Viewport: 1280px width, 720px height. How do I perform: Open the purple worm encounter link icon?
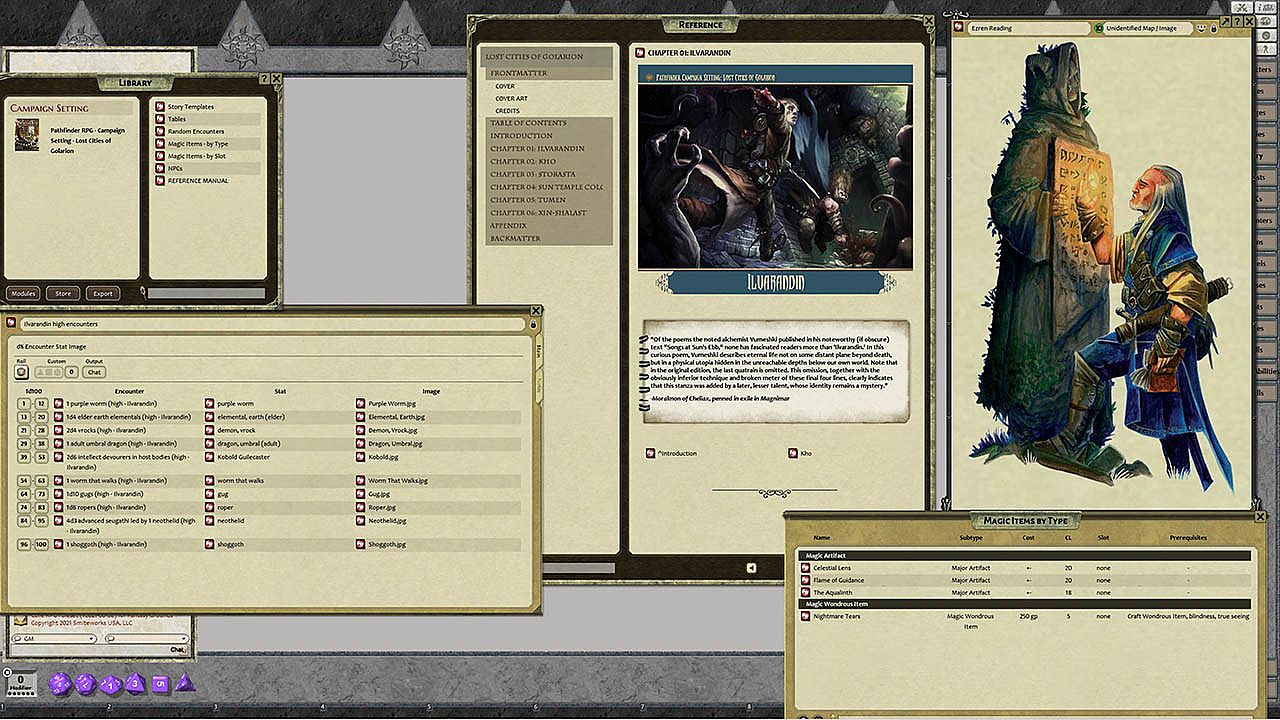[x=59, y=404]
